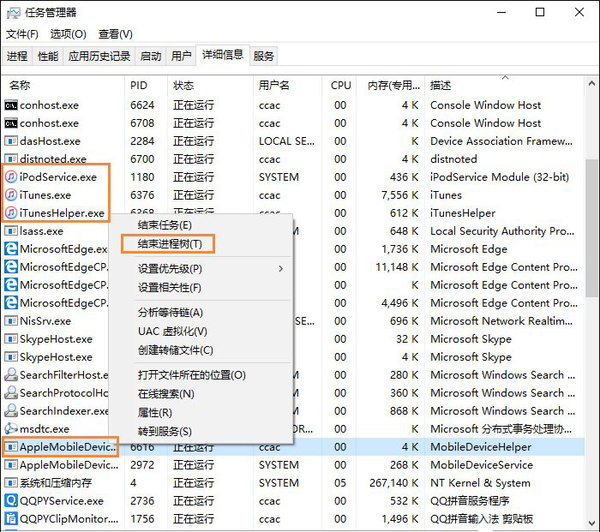Switch to the 用户 tab
Image resolution: width=600 pixels, height=532 pixels.
(x=181, y=56)
